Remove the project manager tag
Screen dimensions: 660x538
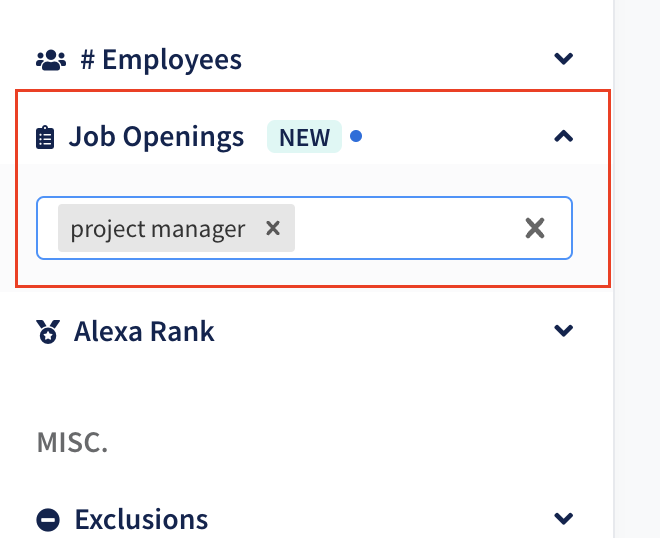click(x=273, y=228)
